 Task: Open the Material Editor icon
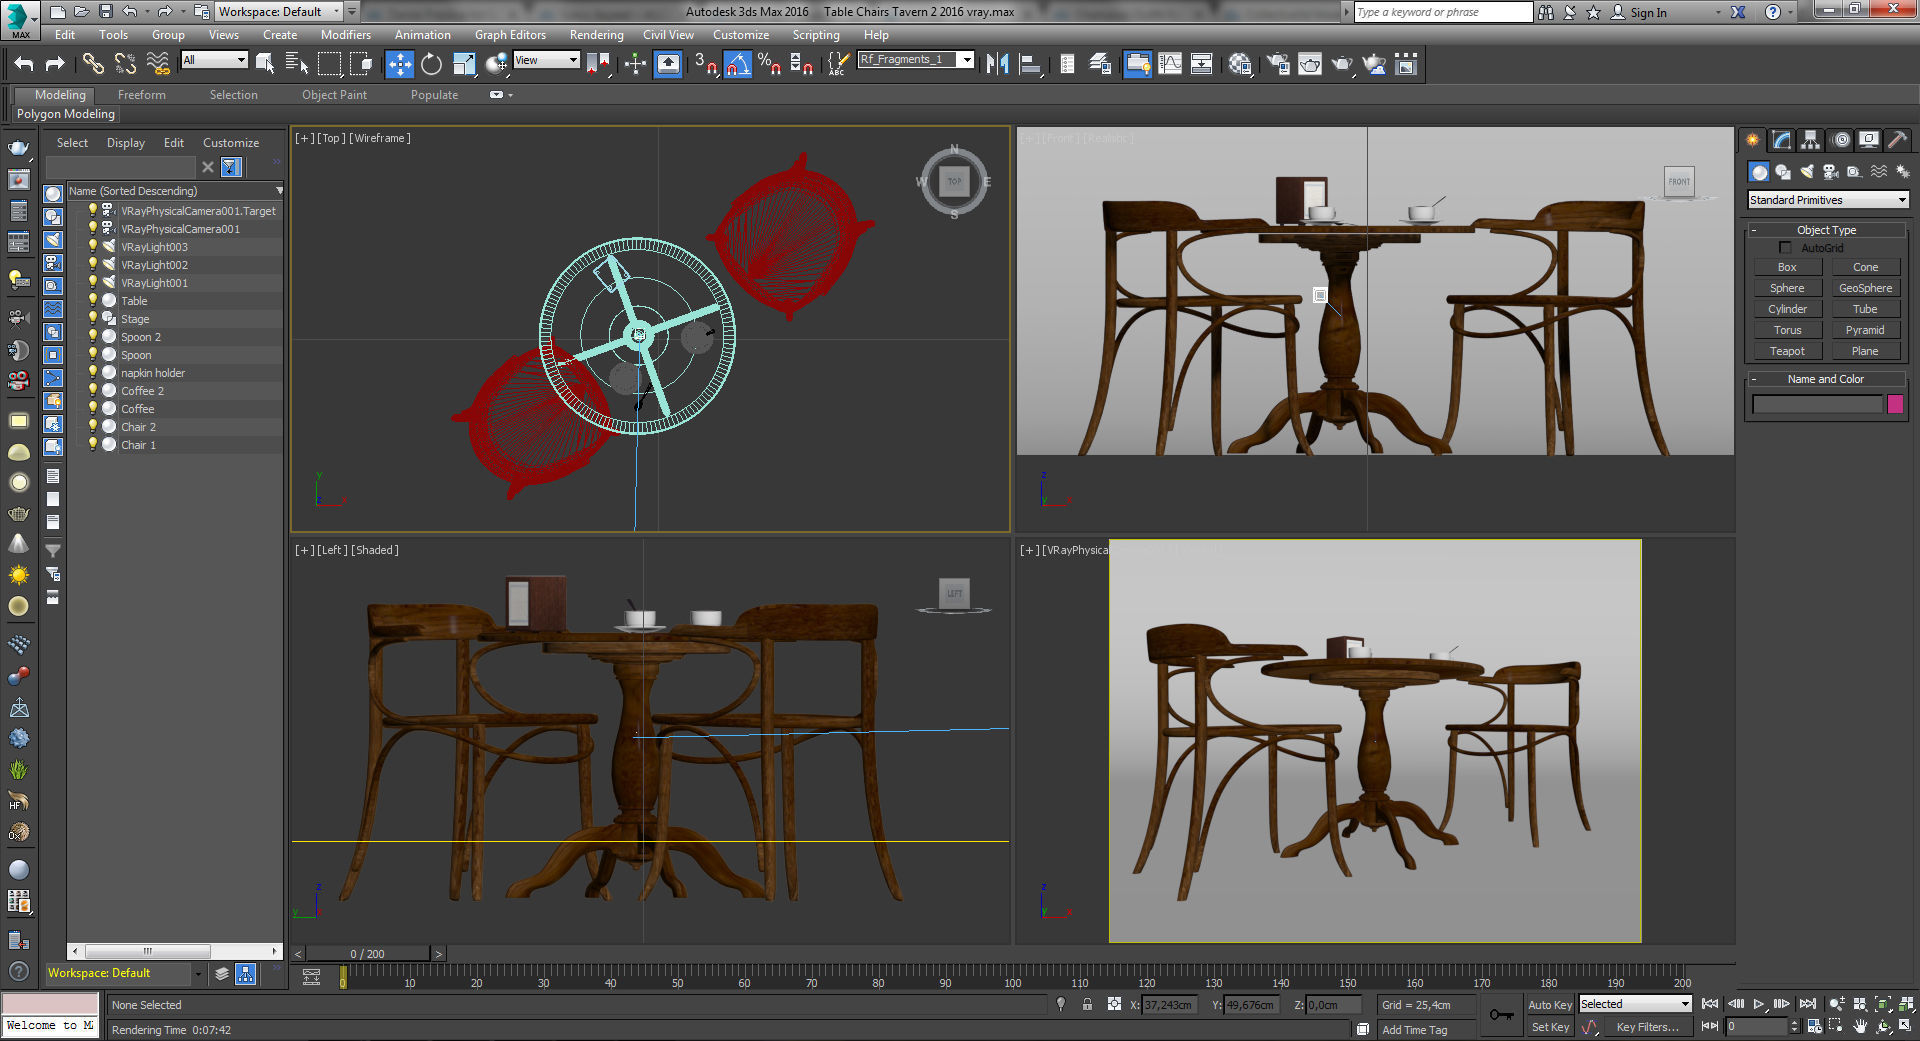pyautogui.click(x=1240, y=64)
